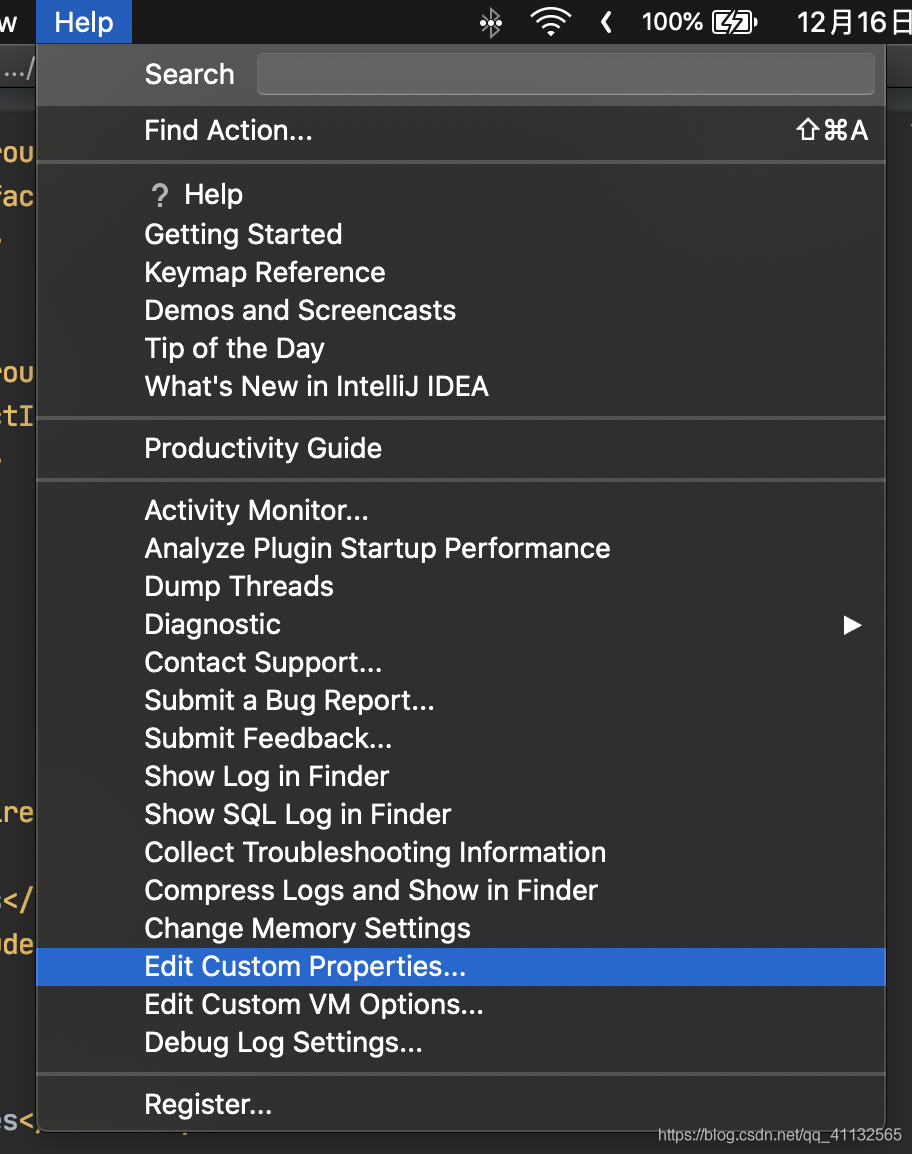
Task: Click the left chevron icon in menu bar
Action: coord(606,22)
